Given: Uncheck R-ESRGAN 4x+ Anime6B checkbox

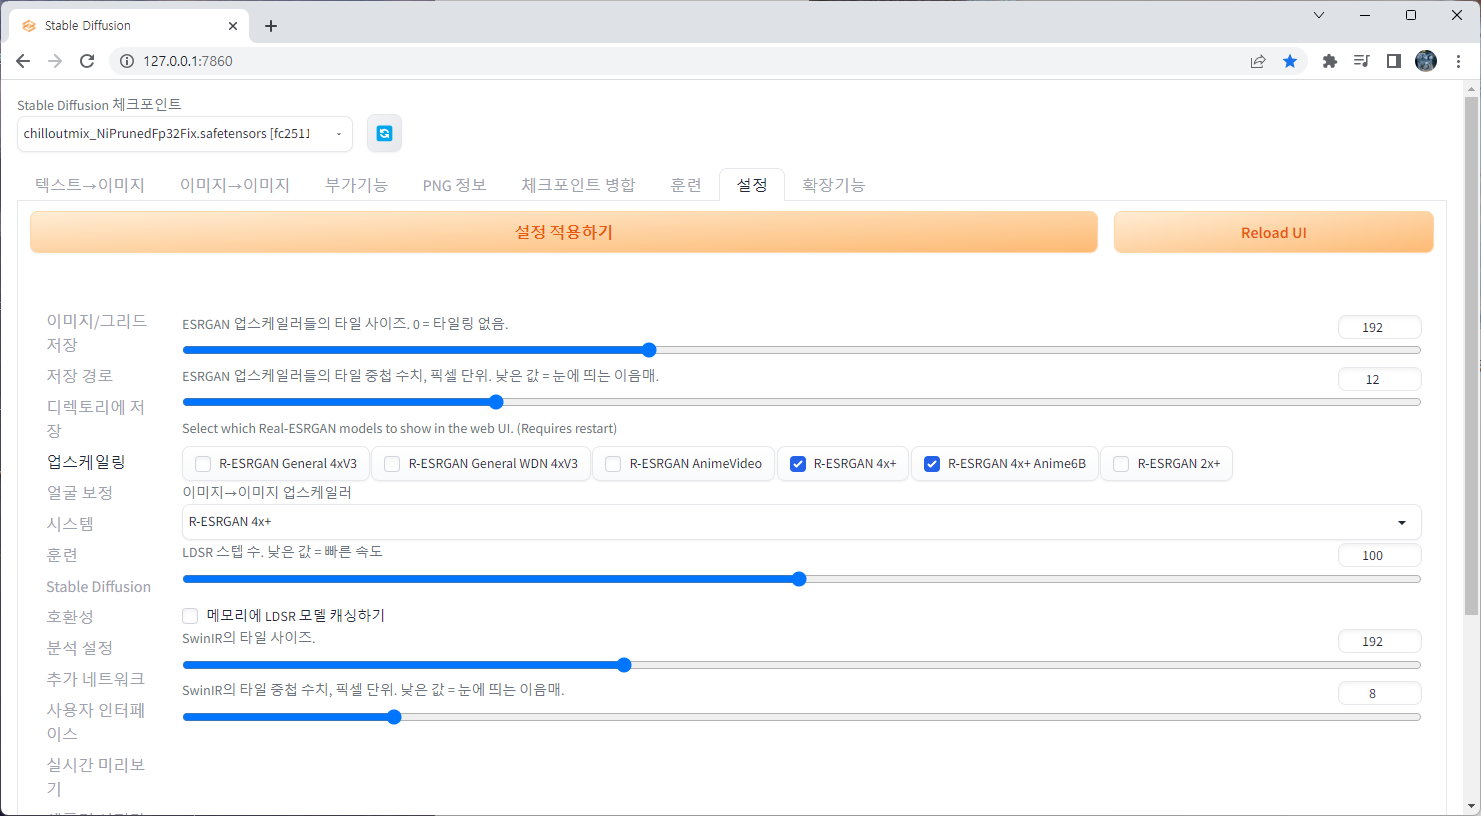Looking at the screenshot, I should (x=932, y=464).
